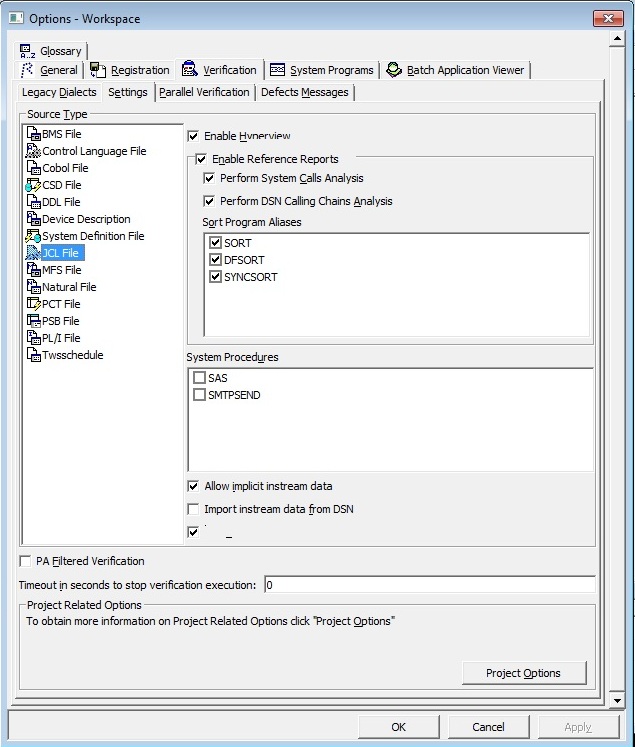Click the Verification tab icon
The width and height of the screenshot is (635, 747).
190,70
